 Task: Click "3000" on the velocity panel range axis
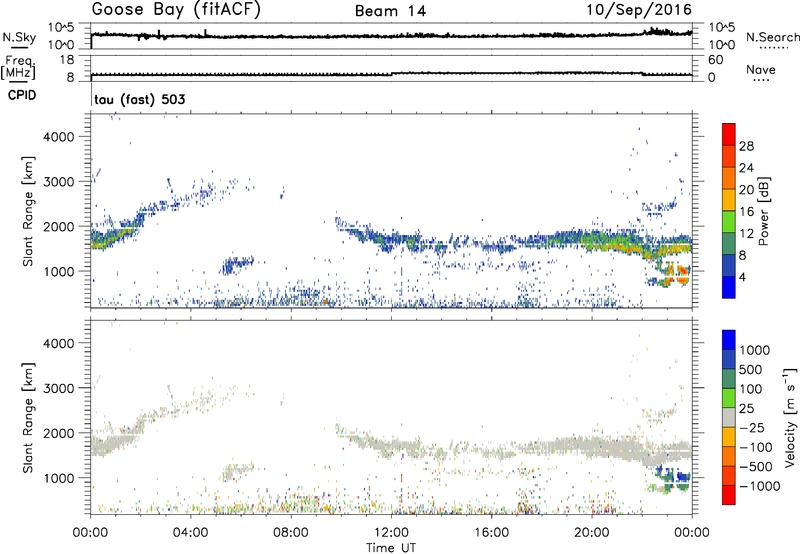point(59,388)
